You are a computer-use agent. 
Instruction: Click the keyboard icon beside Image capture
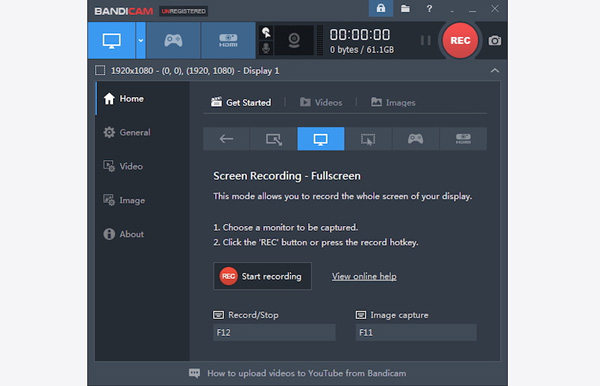tap(360, 315)
